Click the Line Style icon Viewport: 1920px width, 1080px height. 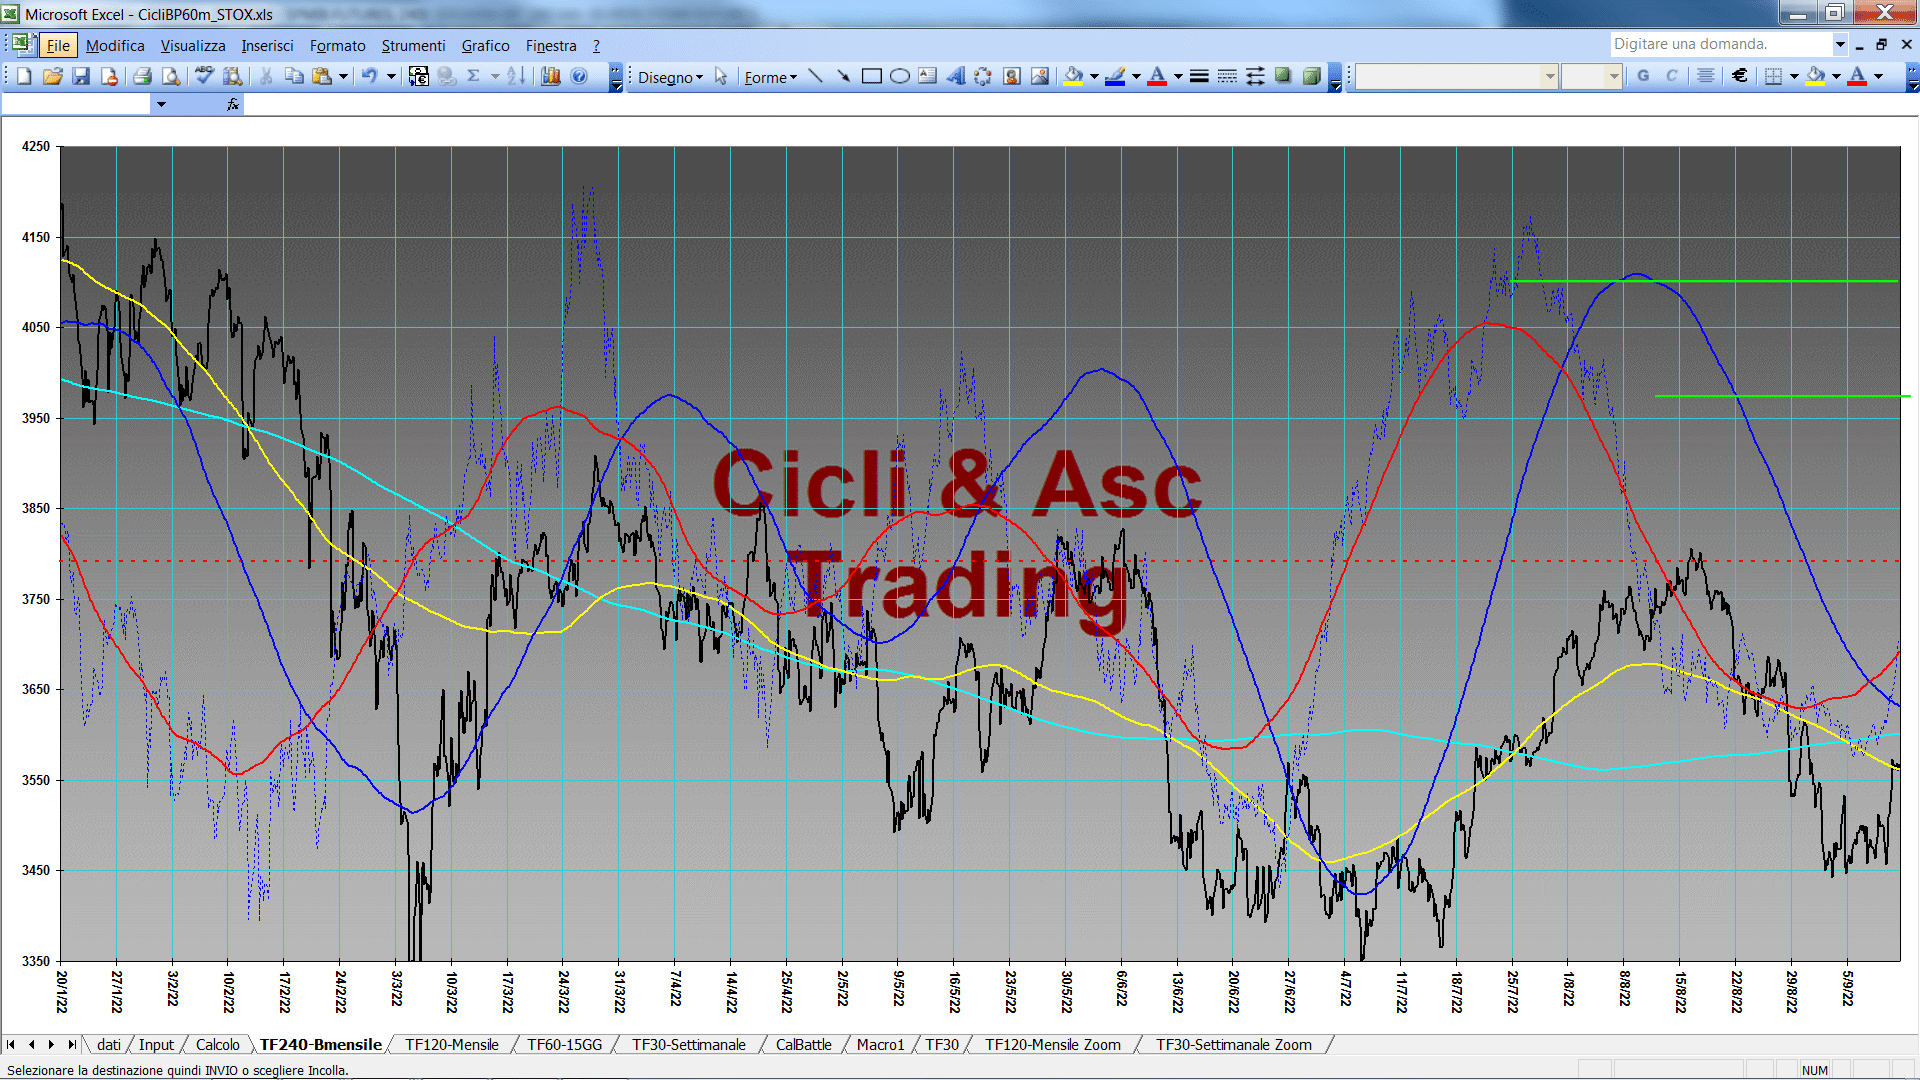click(1199, 76)
